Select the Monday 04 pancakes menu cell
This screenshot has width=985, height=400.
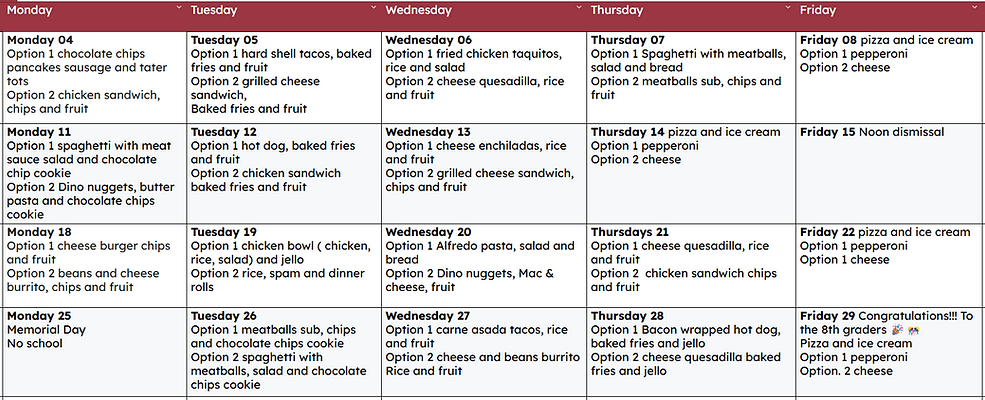point(94,77)
